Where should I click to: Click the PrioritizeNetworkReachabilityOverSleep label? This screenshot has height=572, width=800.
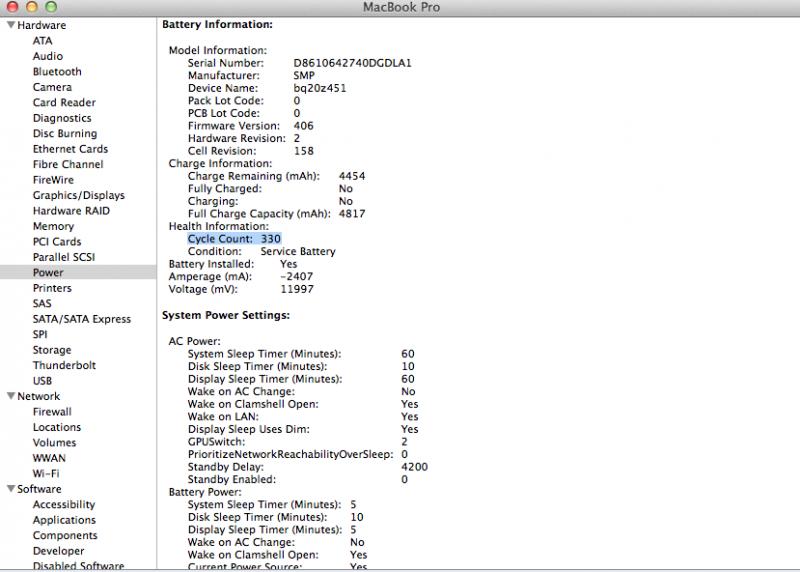tap(290, 454)
